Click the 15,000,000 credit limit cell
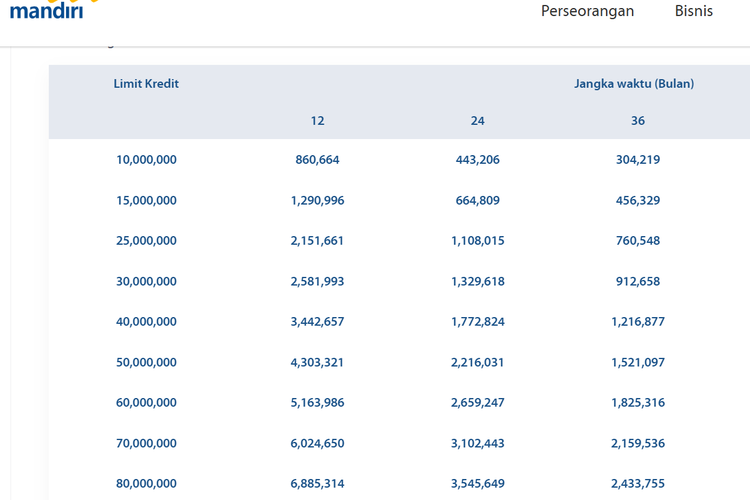 coord(146,200)
